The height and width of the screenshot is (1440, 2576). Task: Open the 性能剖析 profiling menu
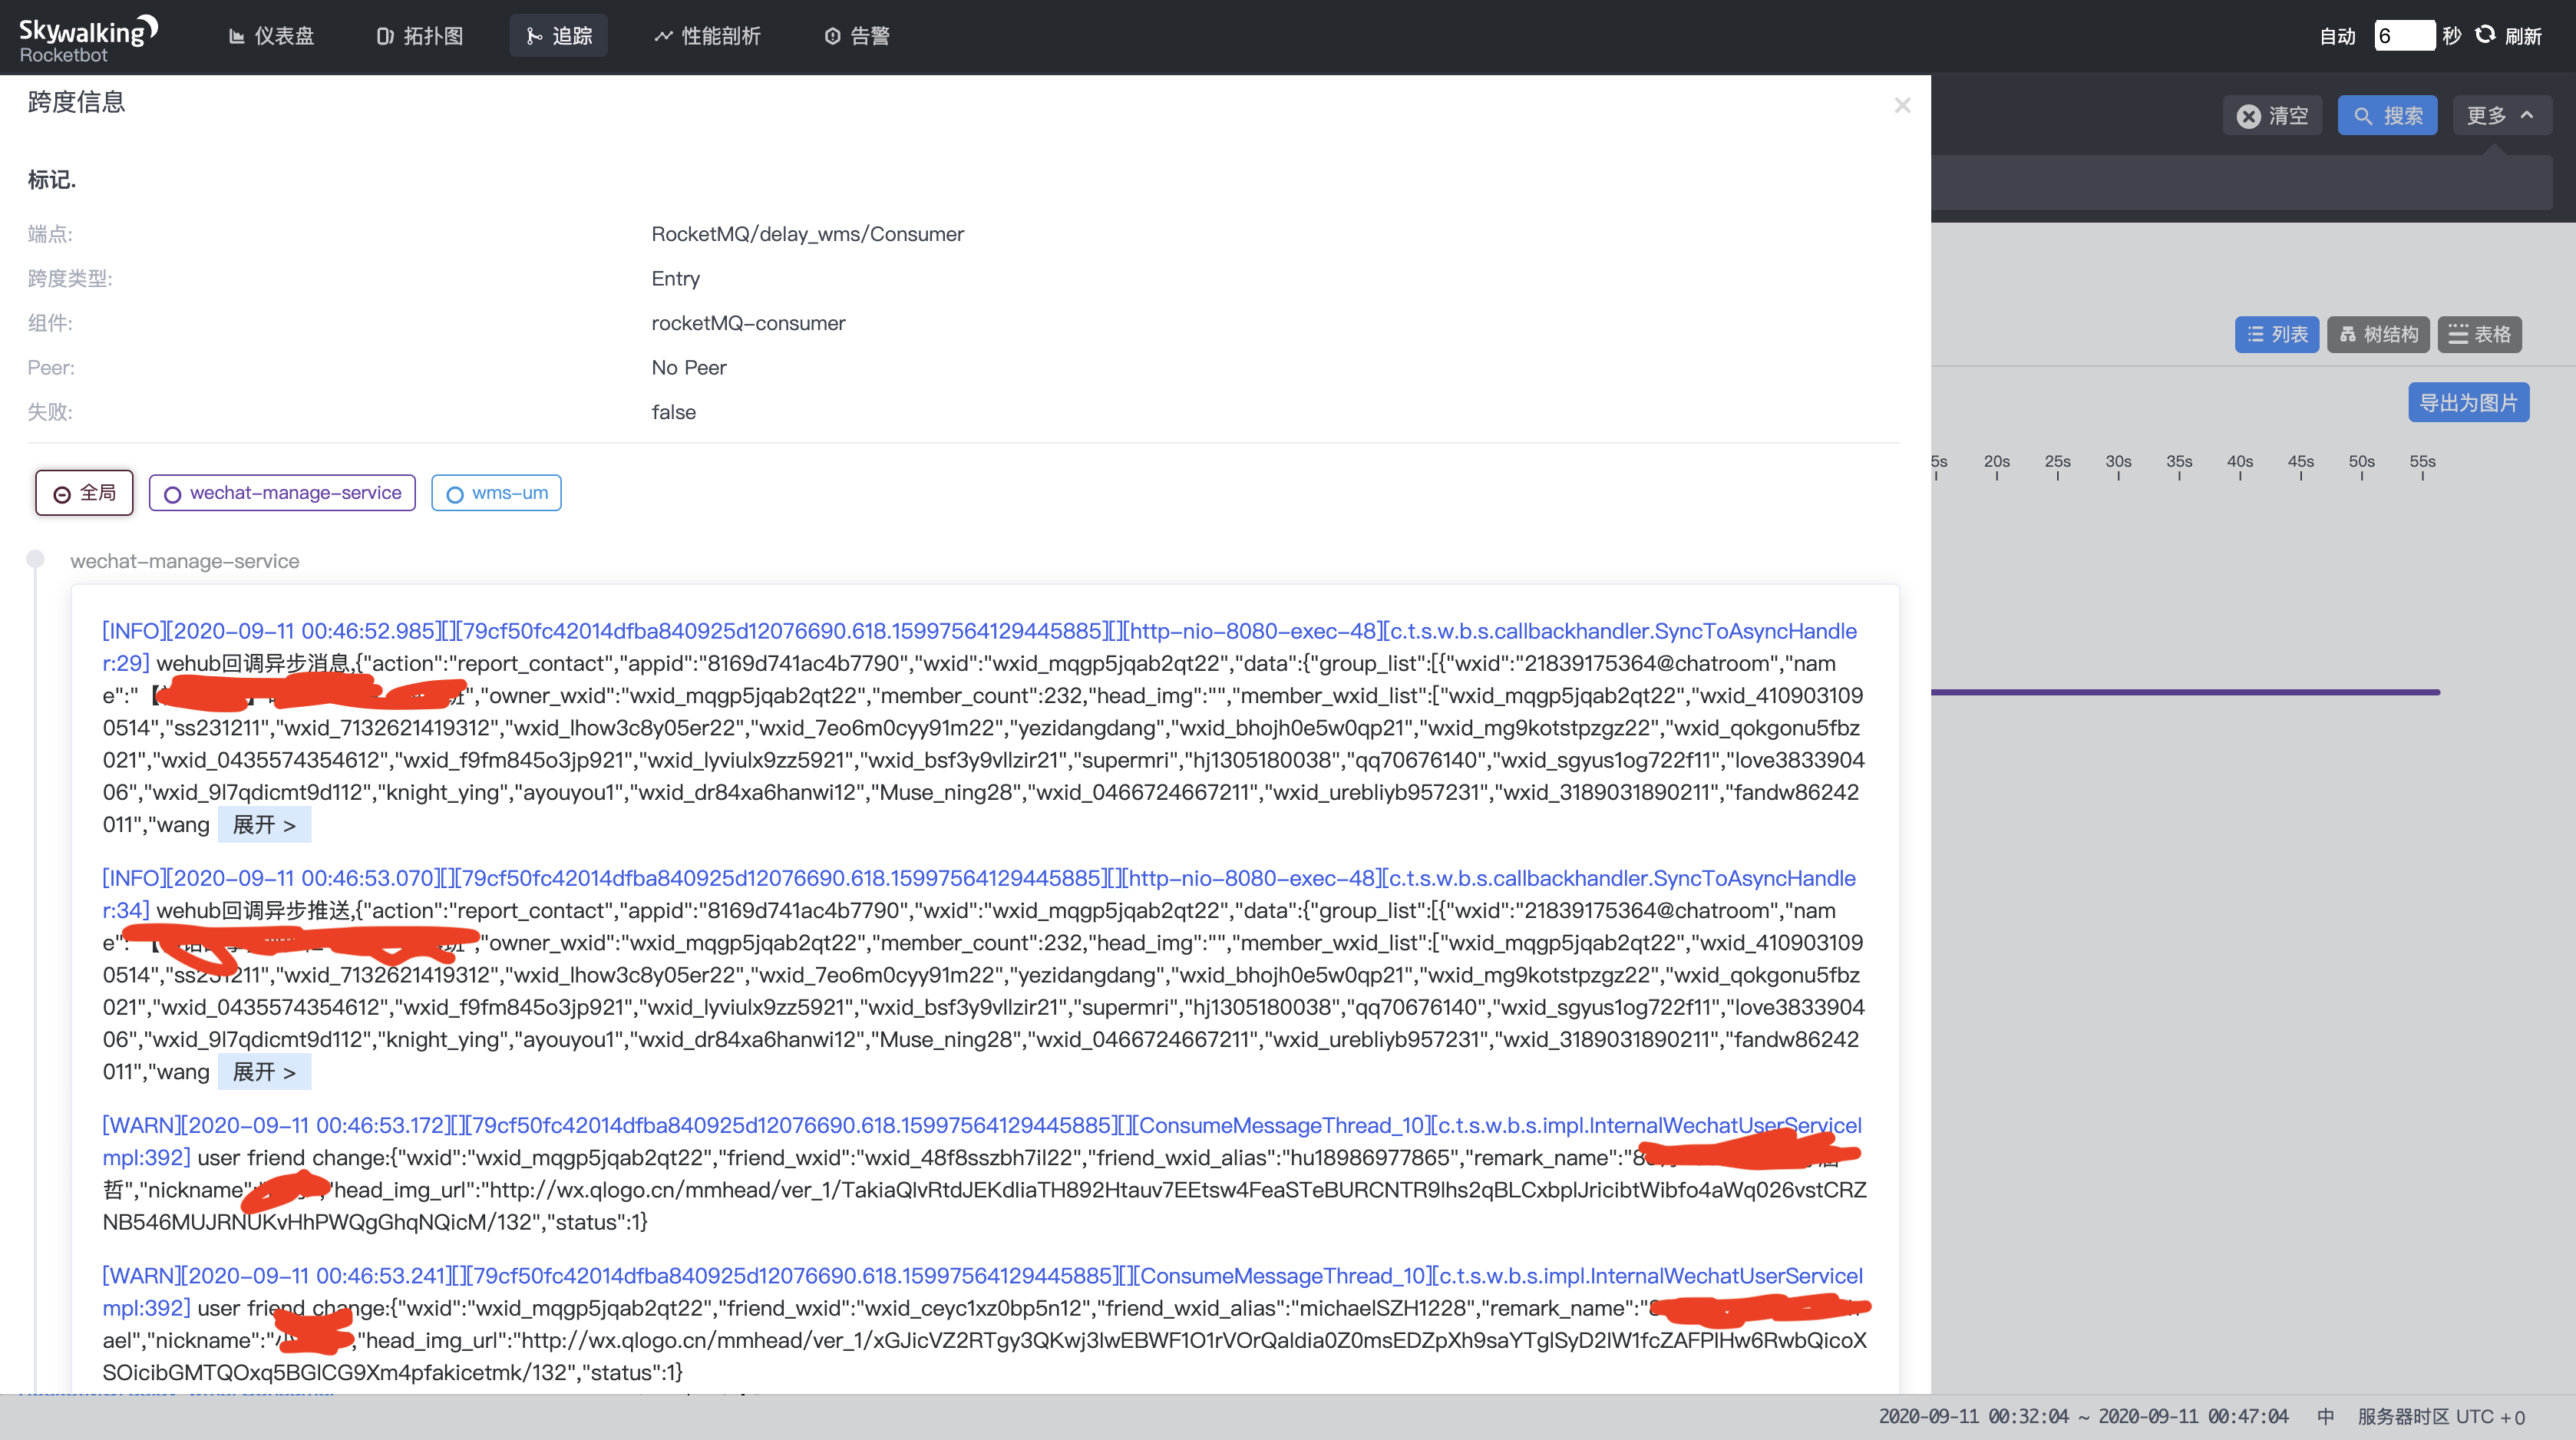pyautogui.click(x=707, y=36)
